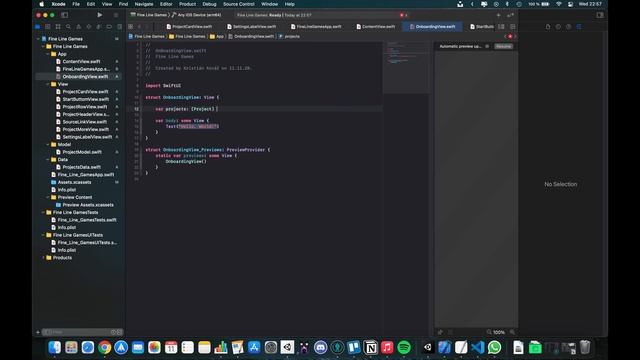The width and height of the screenshot is (640, 360).
Task: Collapse the Fine Line GamesUITests folder
Action: click(x=43, y=235)
